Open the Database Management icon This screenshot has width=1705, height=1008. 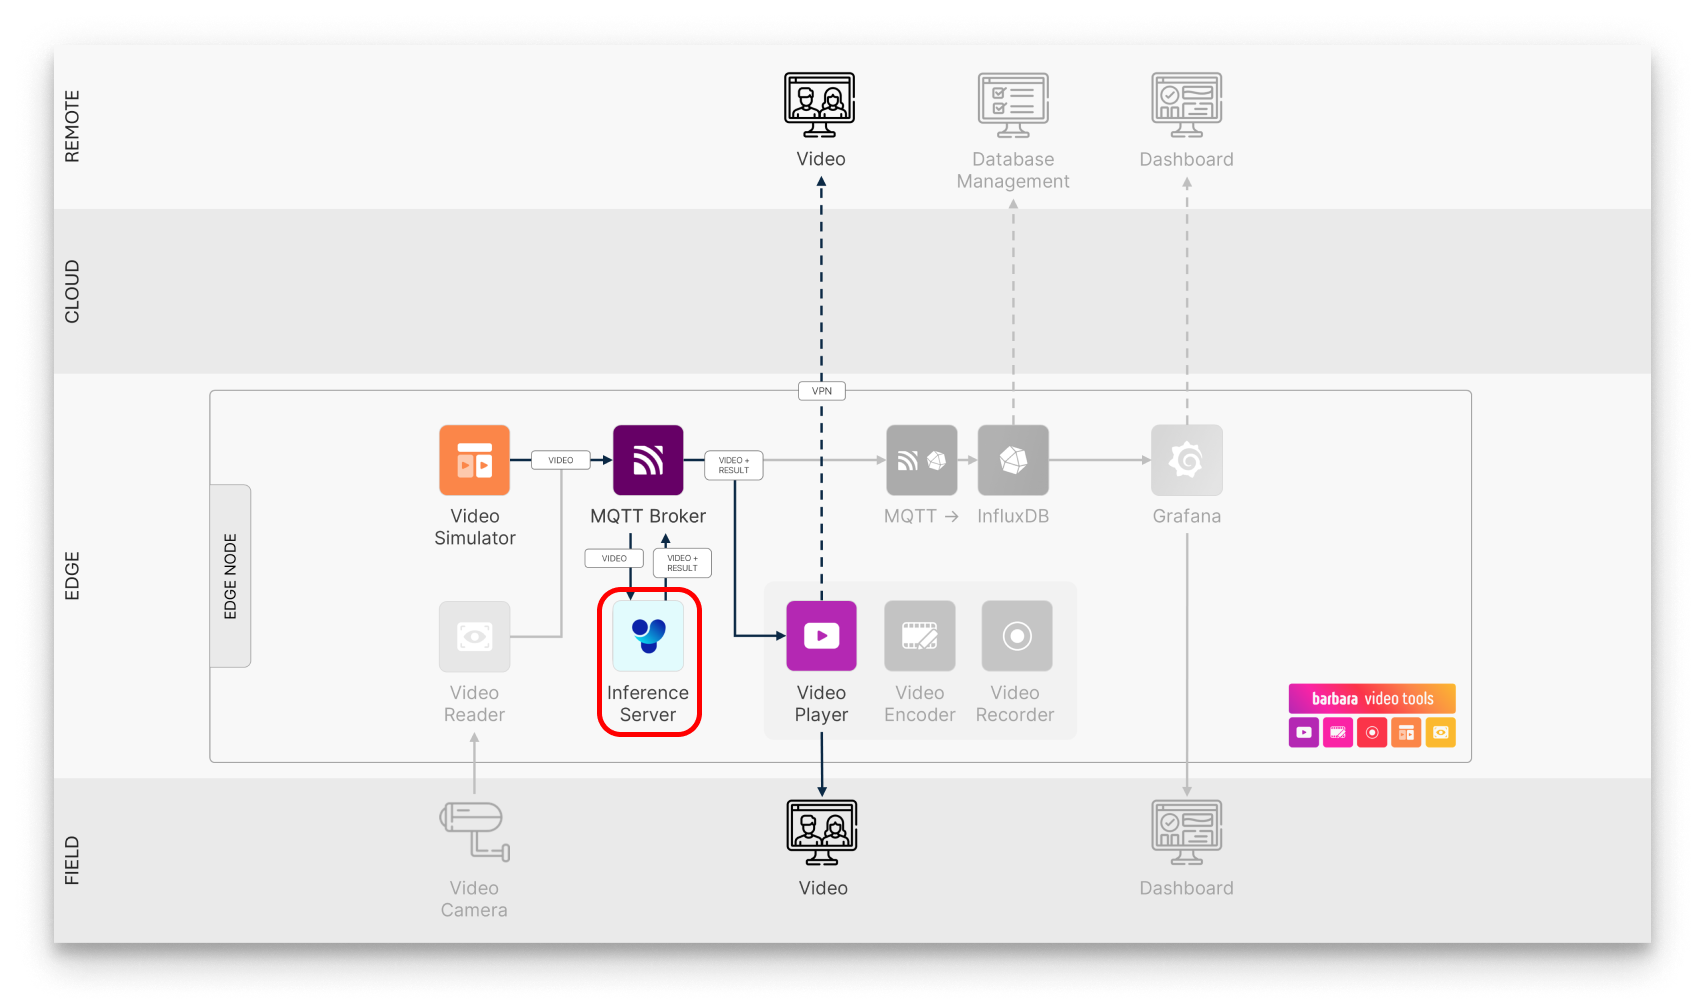coord(1012,103)
